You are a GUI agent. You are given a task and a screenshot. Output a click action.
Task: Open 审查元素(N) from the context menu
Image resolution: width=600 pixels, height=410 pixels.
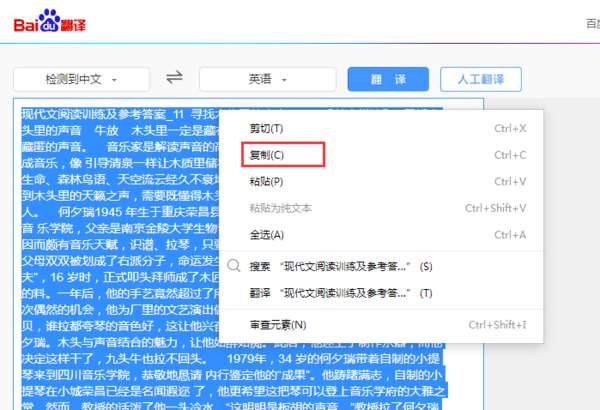(x=382, y=325)
